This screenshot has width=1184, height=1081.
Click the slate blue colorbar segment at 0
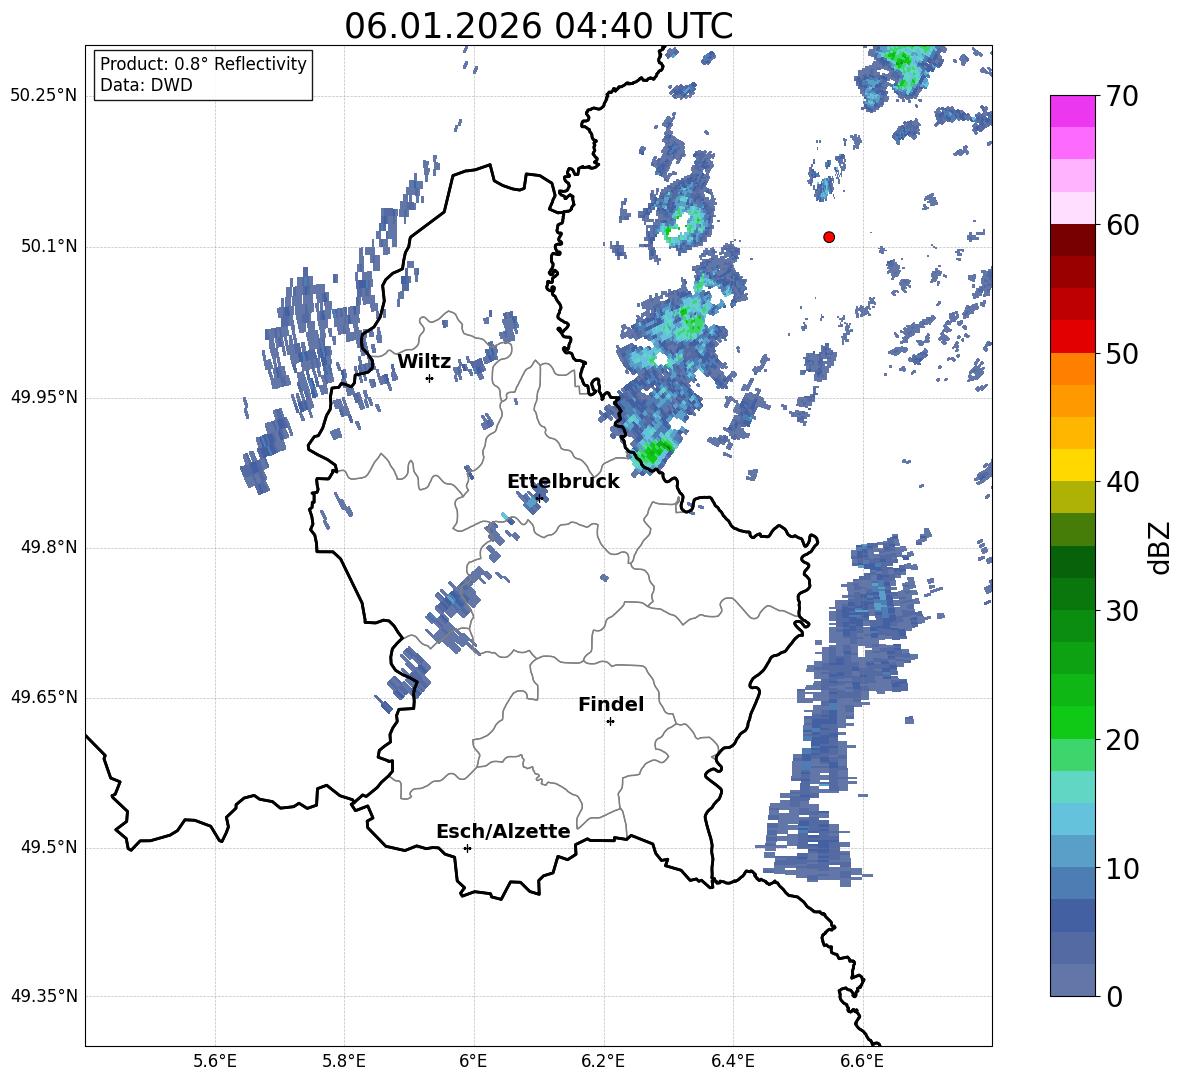1072,980
